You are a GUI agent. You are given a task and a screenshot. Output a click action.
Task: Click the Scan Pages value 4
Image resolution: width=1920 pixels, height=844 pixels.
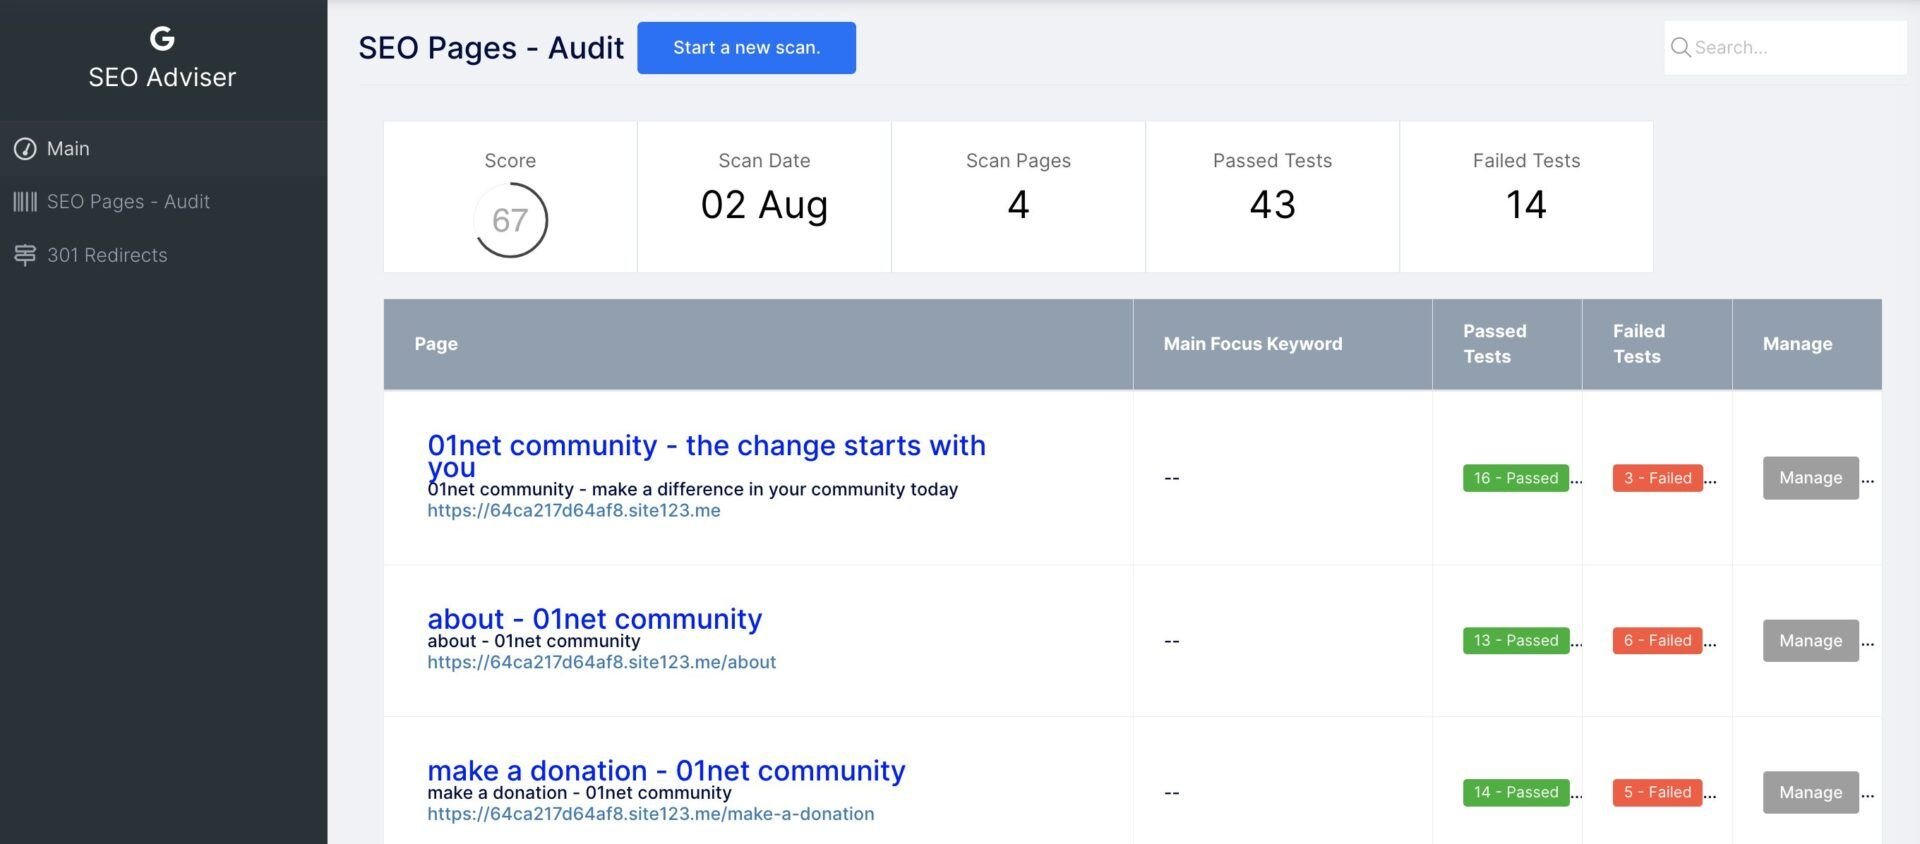click(1018, 205)
